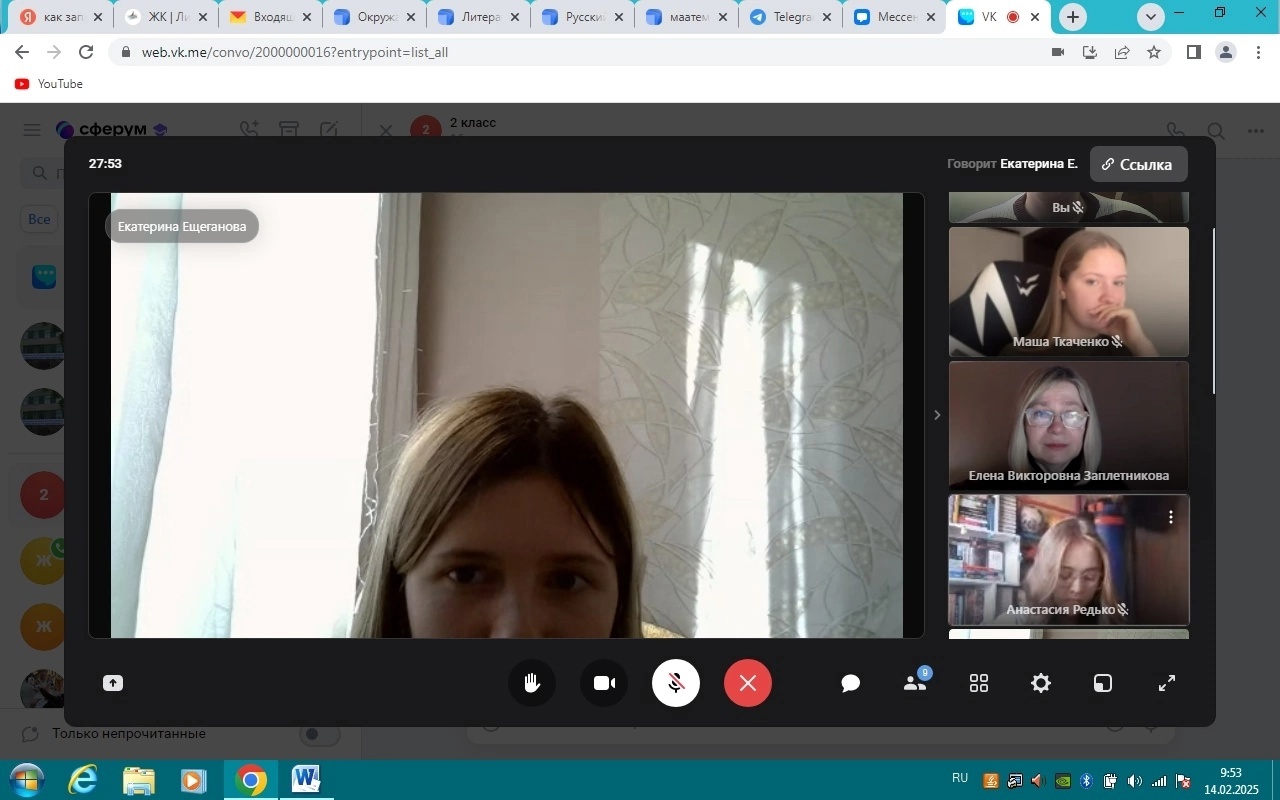
Task: Open the archive icon in the sidebar header
Action: tap(289, 130)
